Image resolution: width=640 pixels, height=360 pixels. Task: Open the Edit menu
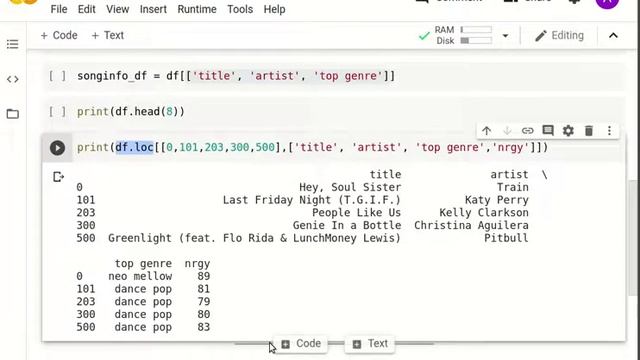coord(87,9)
